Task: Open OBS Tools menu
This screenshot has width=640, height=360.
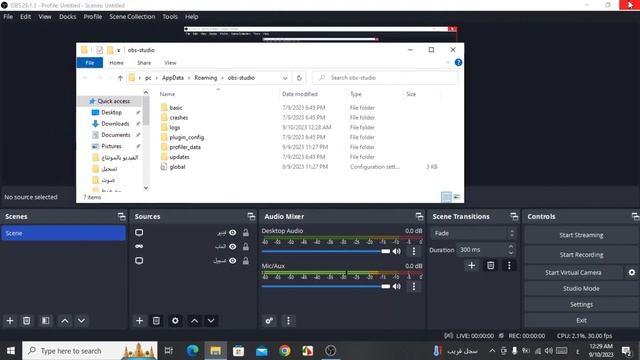Action: [x=170, y=17]
